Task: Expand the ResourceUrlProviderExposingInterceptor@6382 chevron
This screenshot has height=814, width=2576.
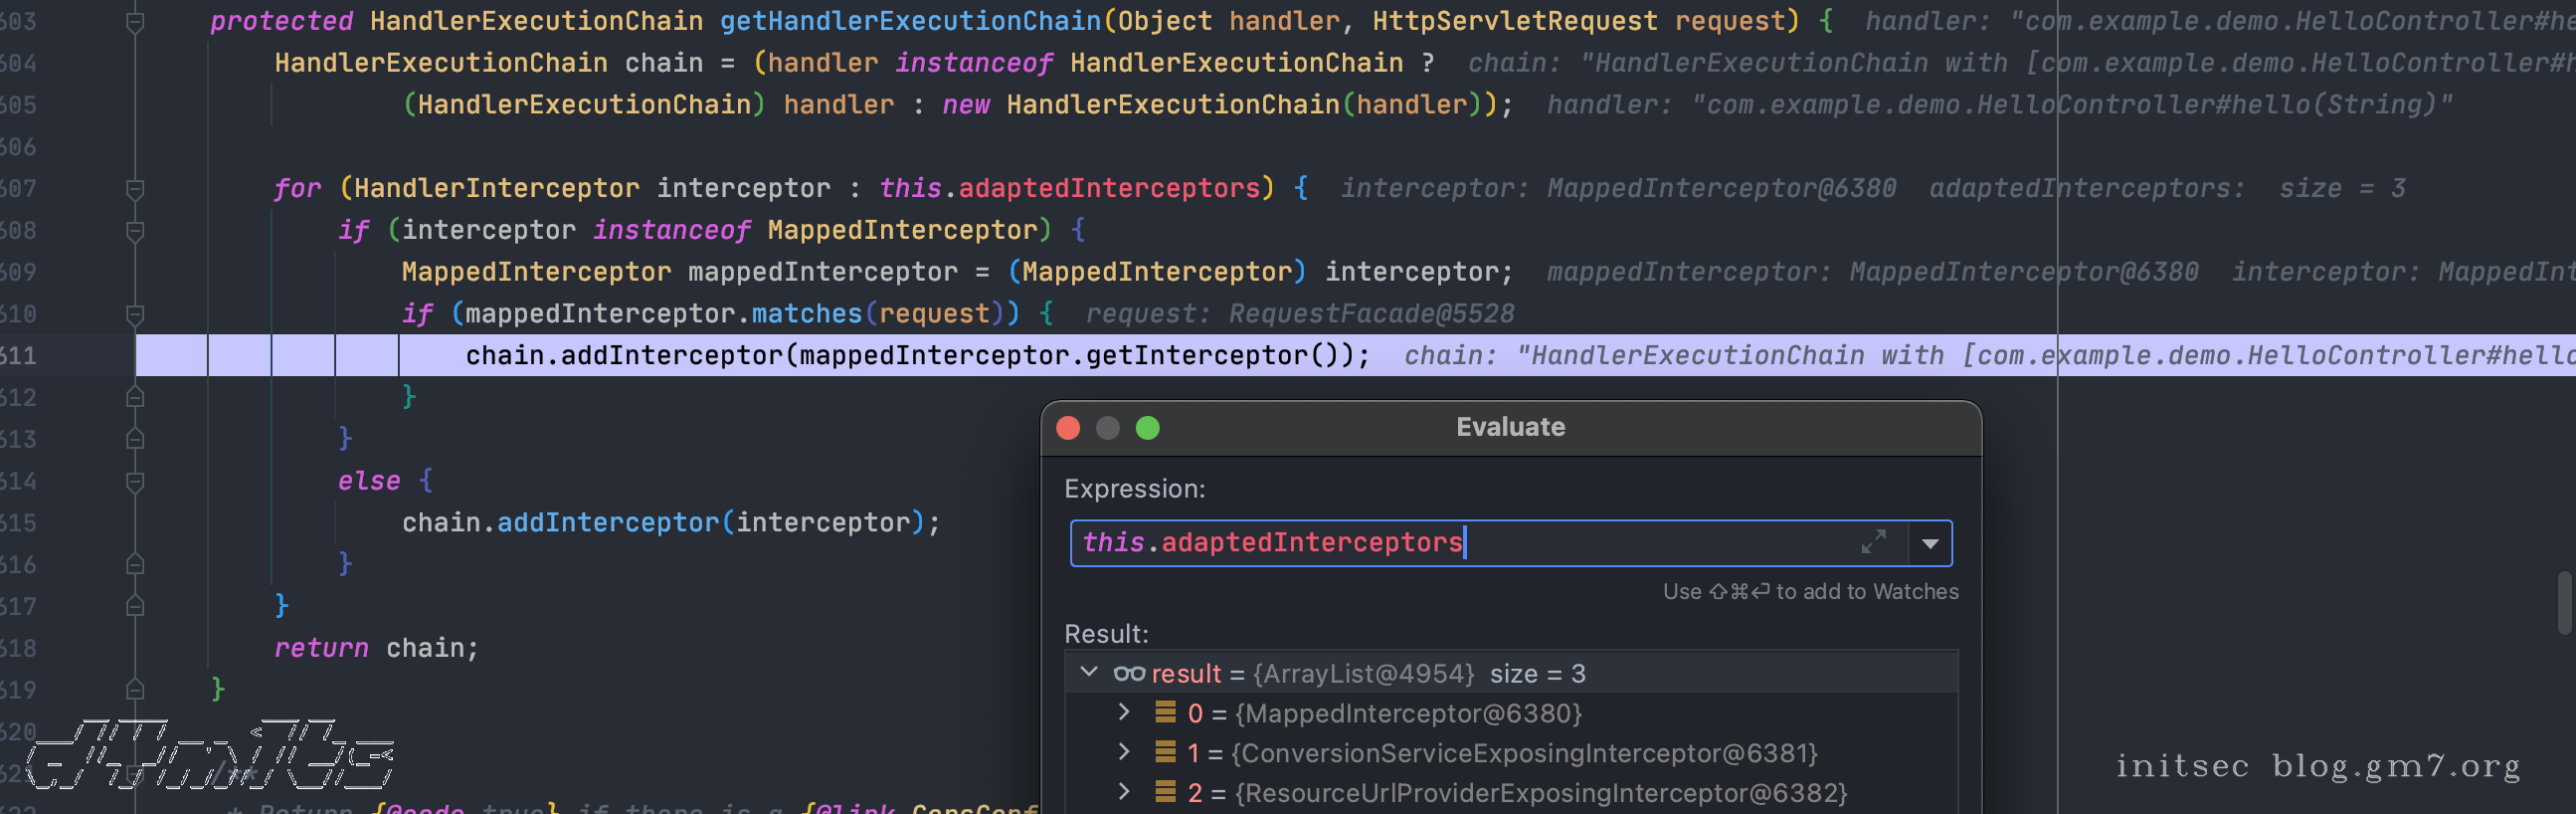Action: coord(1124,792)
